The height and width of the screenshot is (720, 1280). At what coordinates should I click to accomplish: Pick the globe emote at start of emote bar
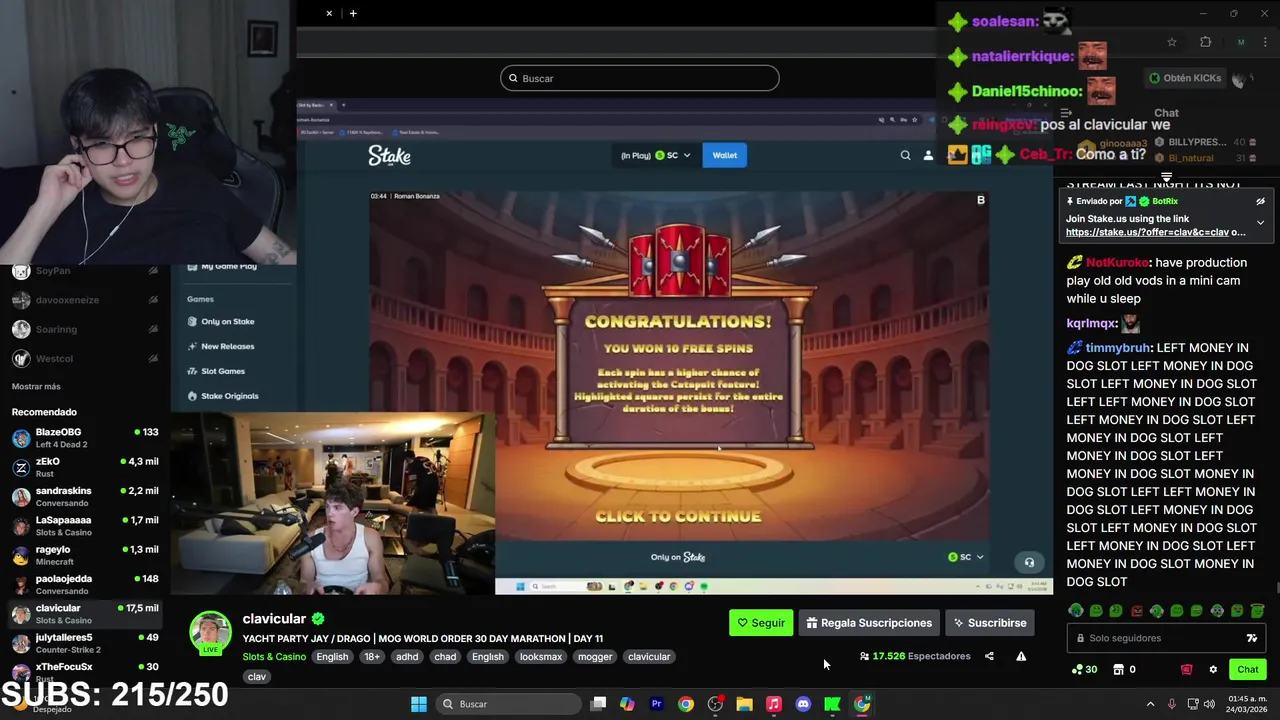coord(1076,610)
